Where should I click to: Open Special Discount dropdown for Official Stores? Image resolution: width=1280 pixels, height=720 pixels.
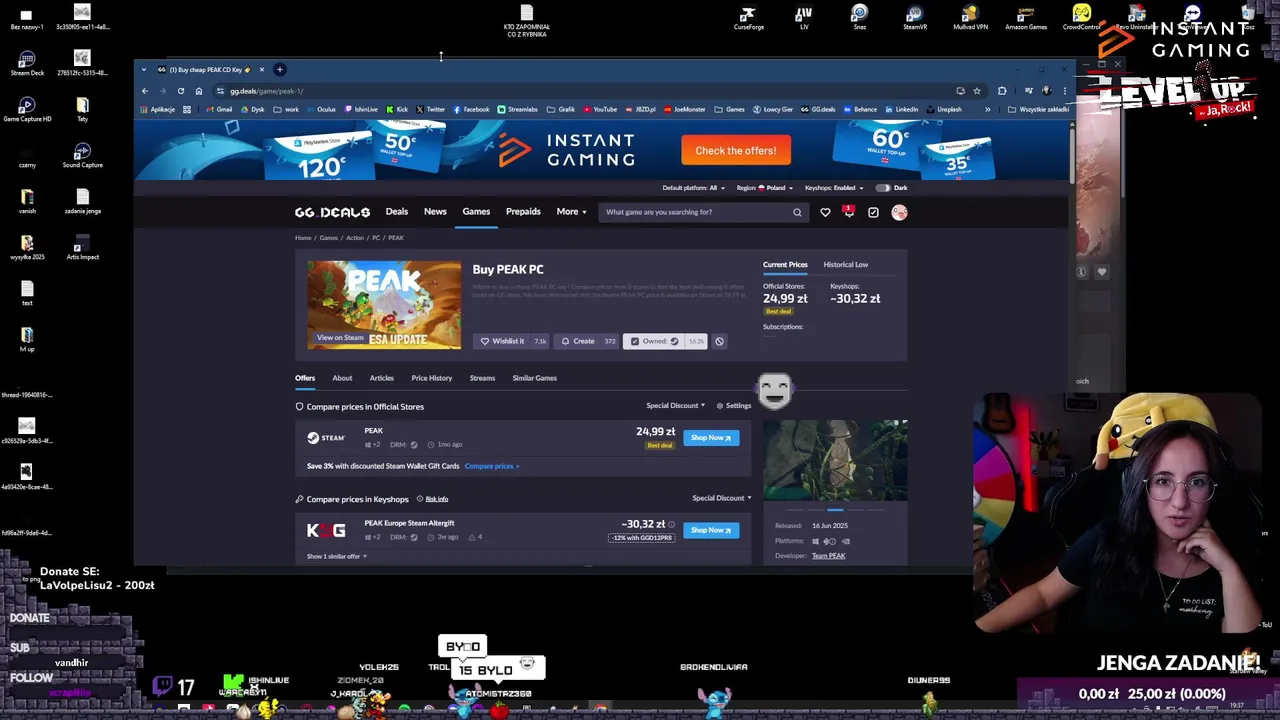[x=676, y=406]
